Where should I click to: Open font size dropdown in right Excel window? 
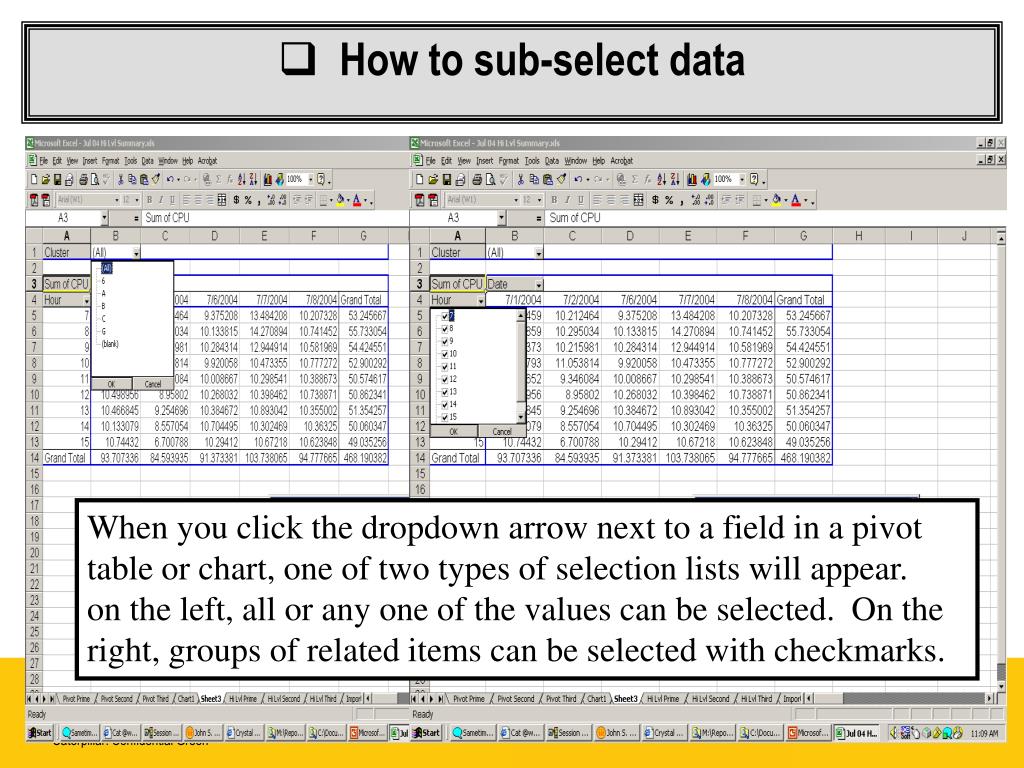tap(539, 200)
